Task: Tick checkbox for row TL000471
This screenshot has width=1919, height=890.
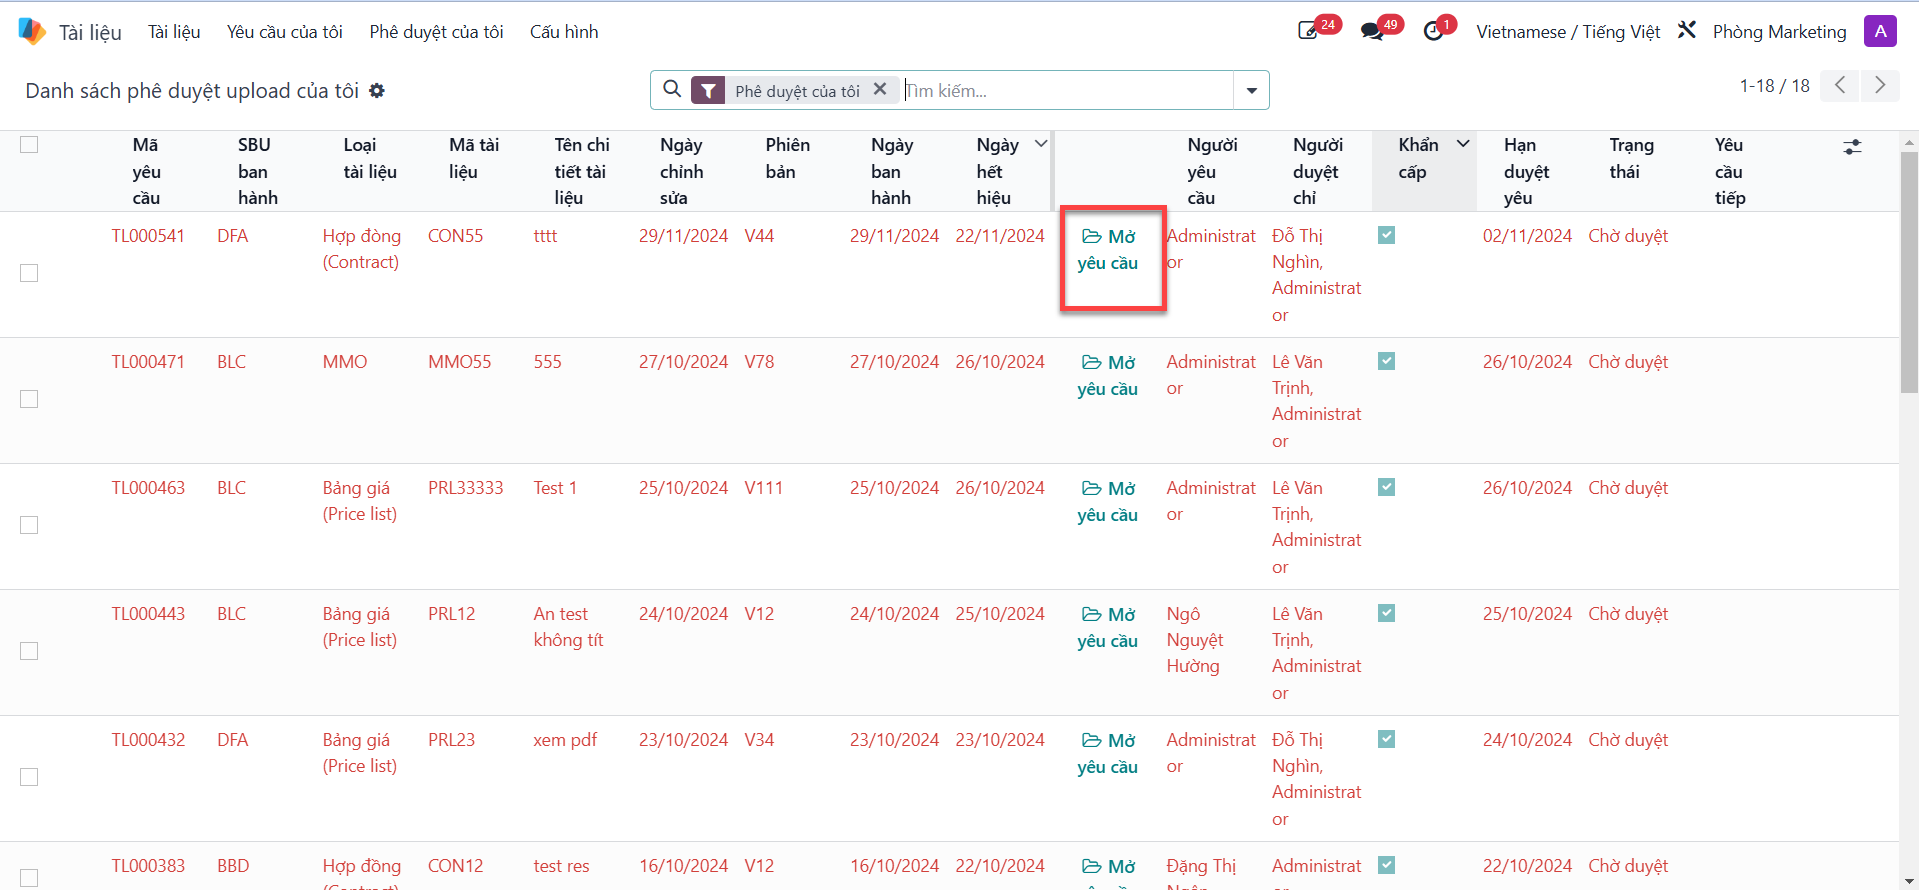Action: [29, 399]
